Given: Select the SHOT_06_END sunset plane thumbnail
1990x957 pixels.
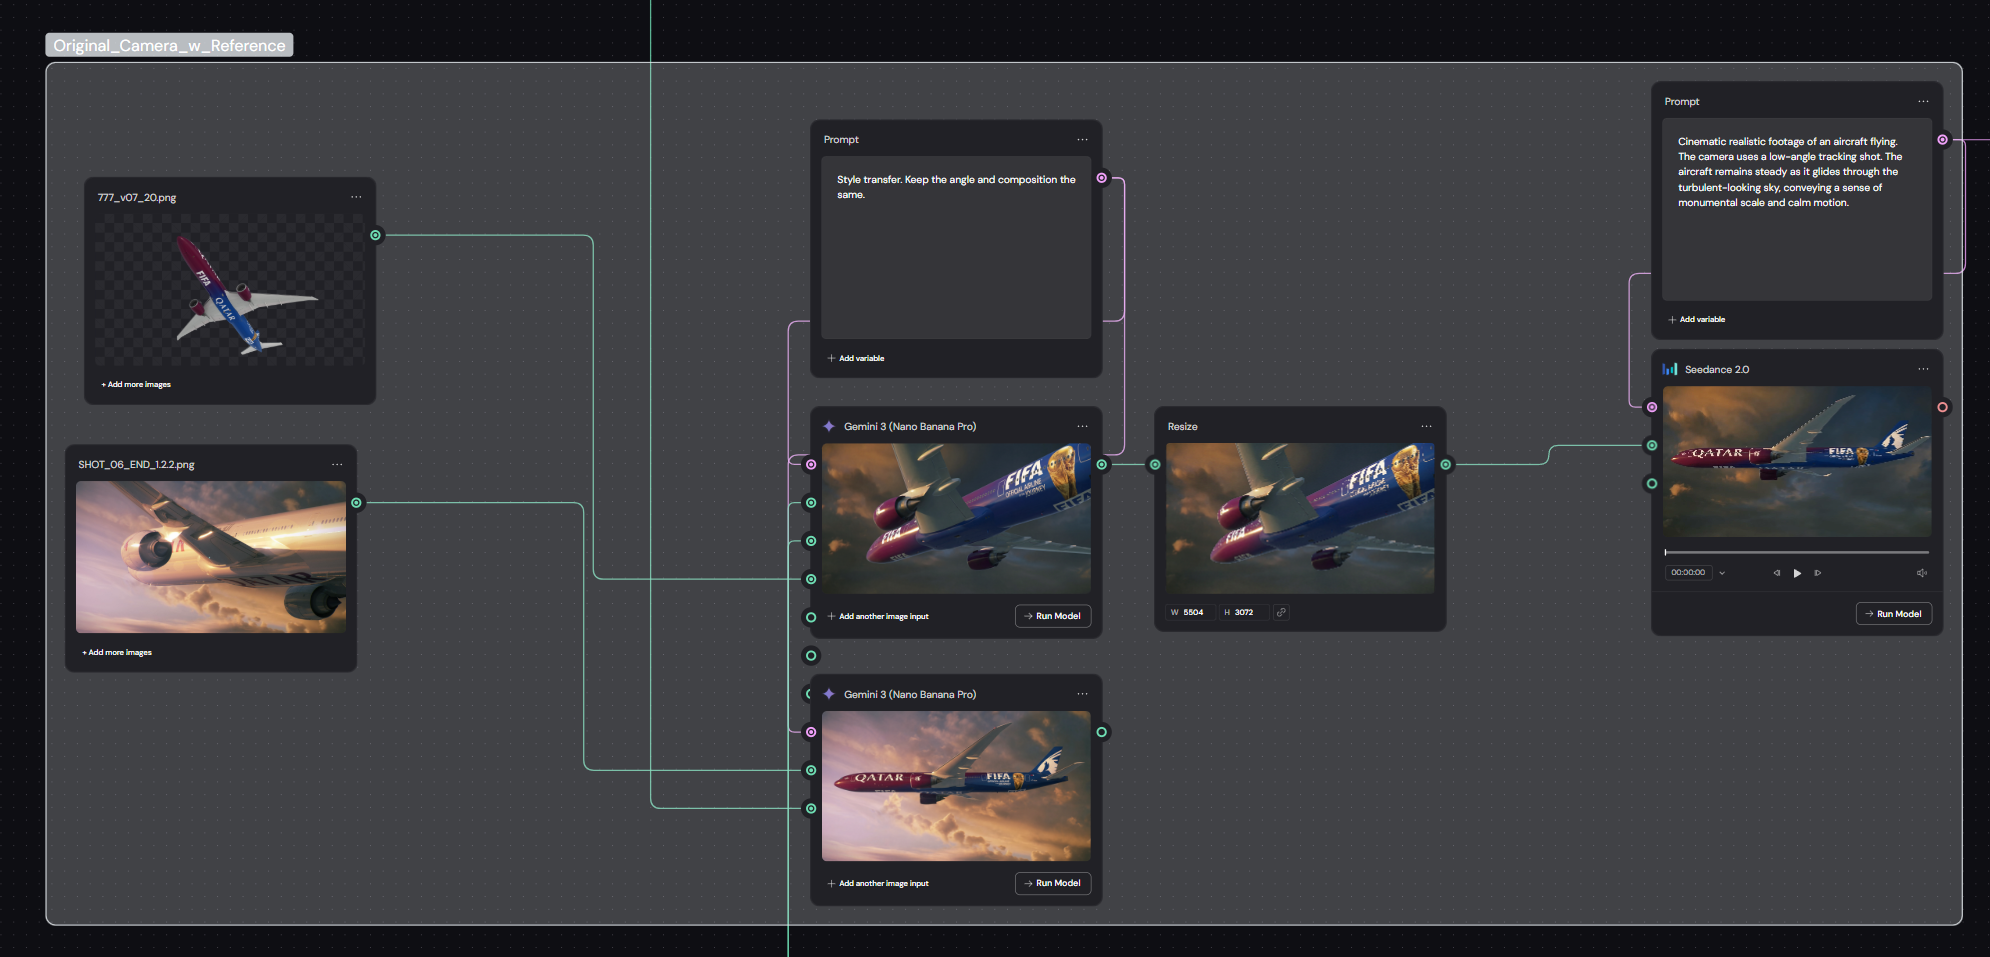Looking at the screenshot, I should tap(211, 557).
